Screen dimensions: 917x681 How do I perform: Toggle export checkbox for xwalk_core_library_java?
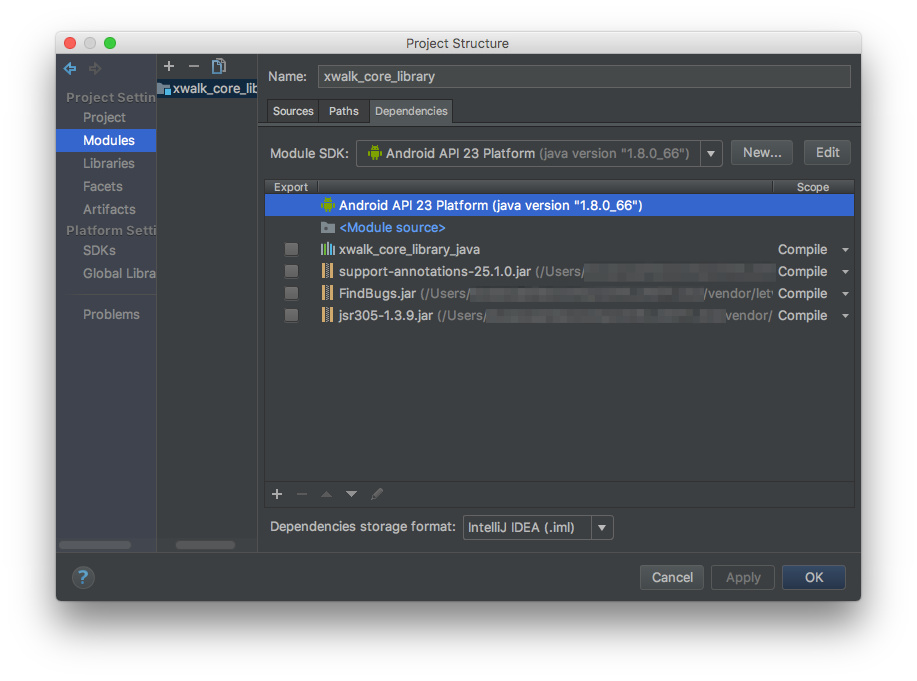pyautogui.click(x=291, y=249)
